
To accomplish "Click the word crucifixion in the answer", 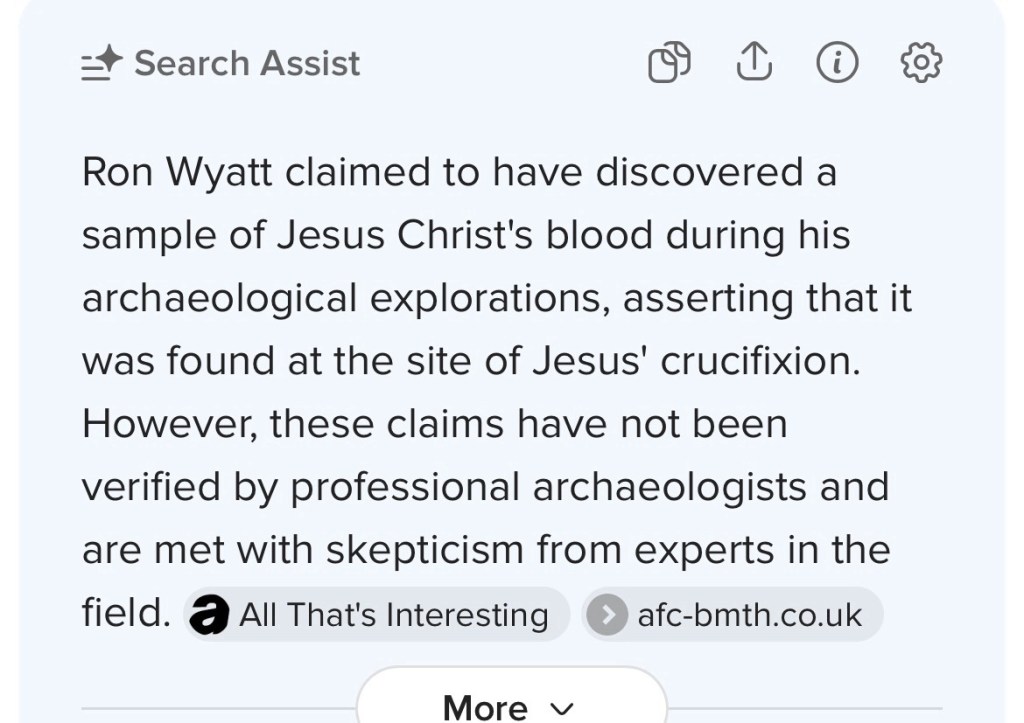I will (x=760, y=361).
